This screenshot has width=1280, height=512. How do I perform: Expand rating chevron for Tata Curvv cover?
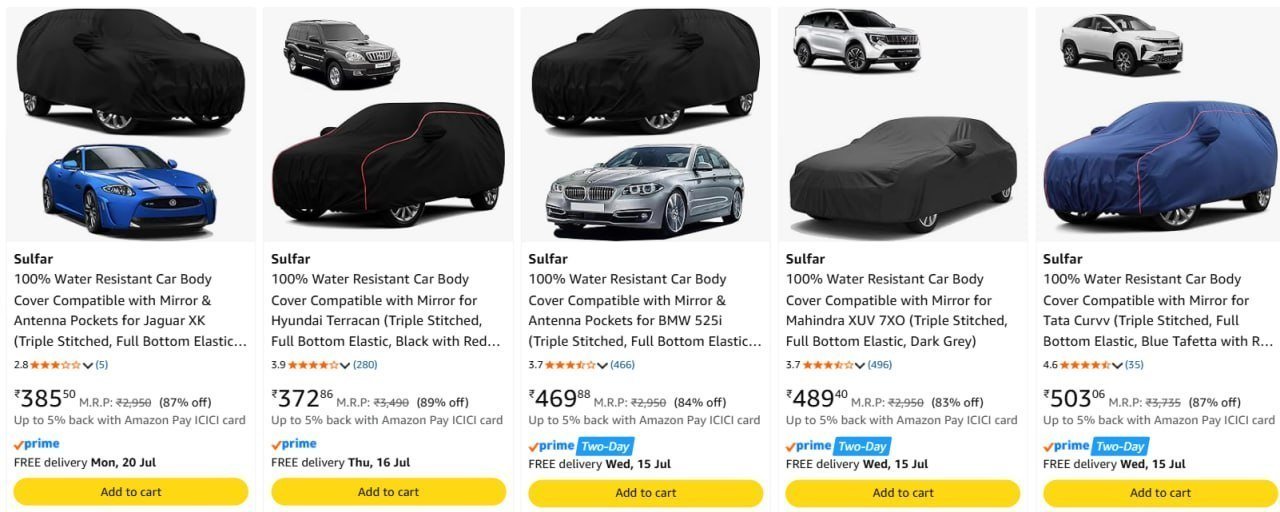(x=1117, y=365)
